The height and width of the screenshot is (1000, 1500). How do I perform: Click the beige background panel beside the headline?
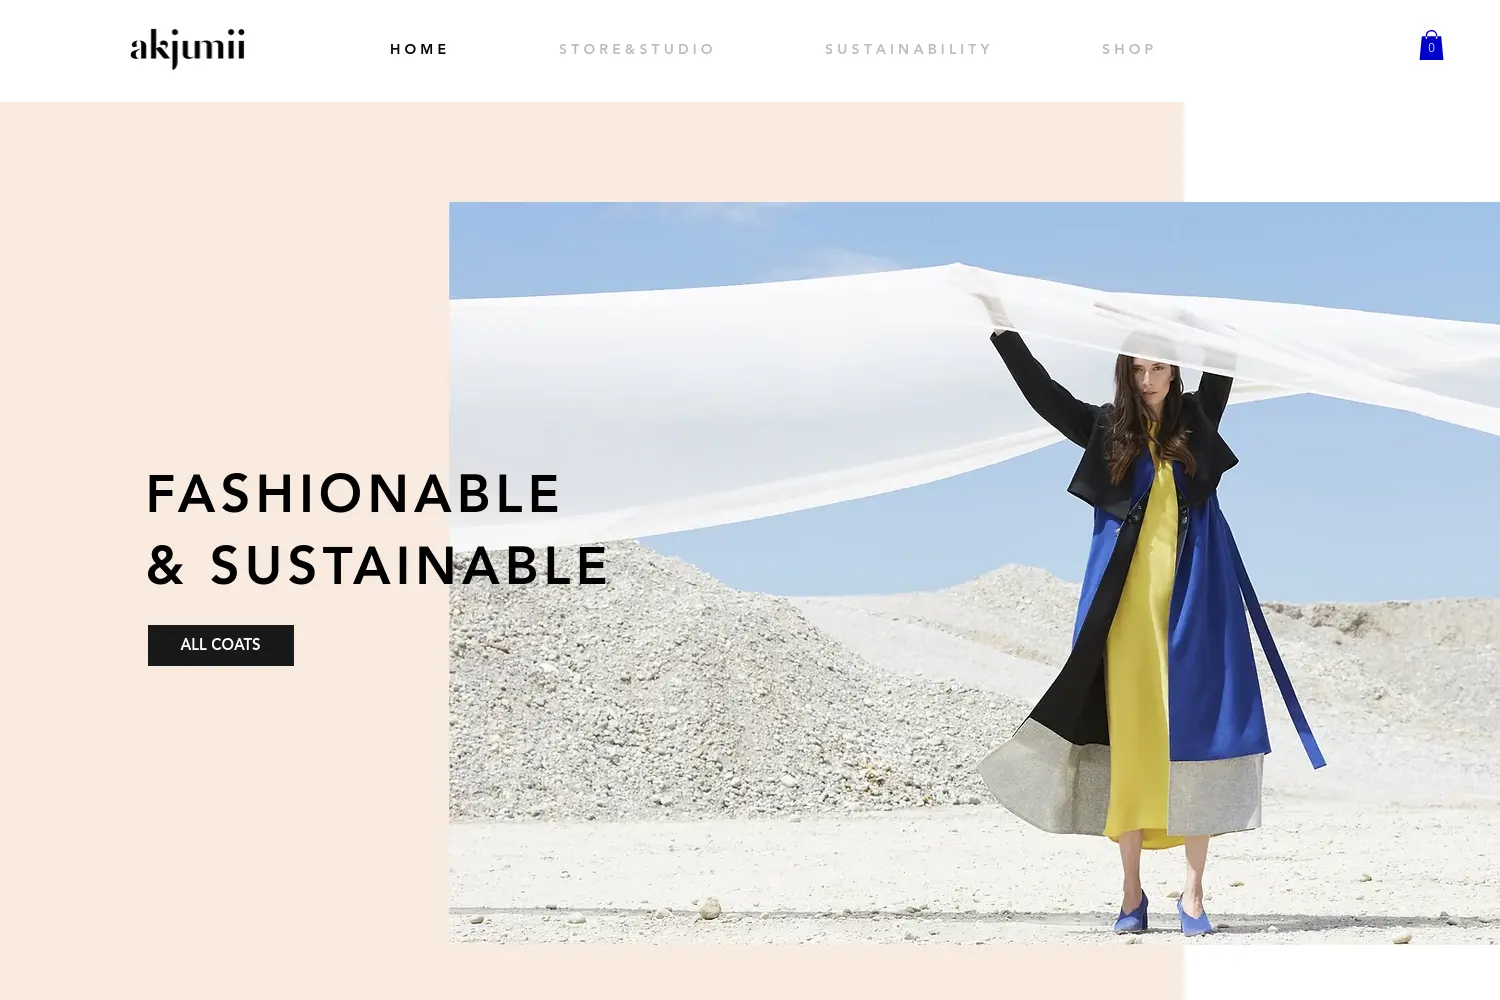point(224,300)
